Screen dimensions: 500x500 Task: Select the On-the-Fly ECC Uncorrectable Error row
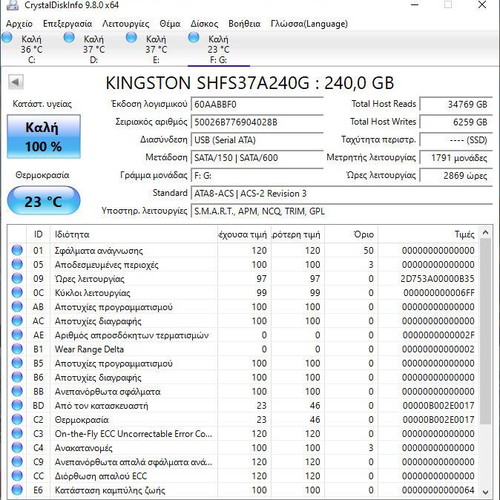(243, 434)
